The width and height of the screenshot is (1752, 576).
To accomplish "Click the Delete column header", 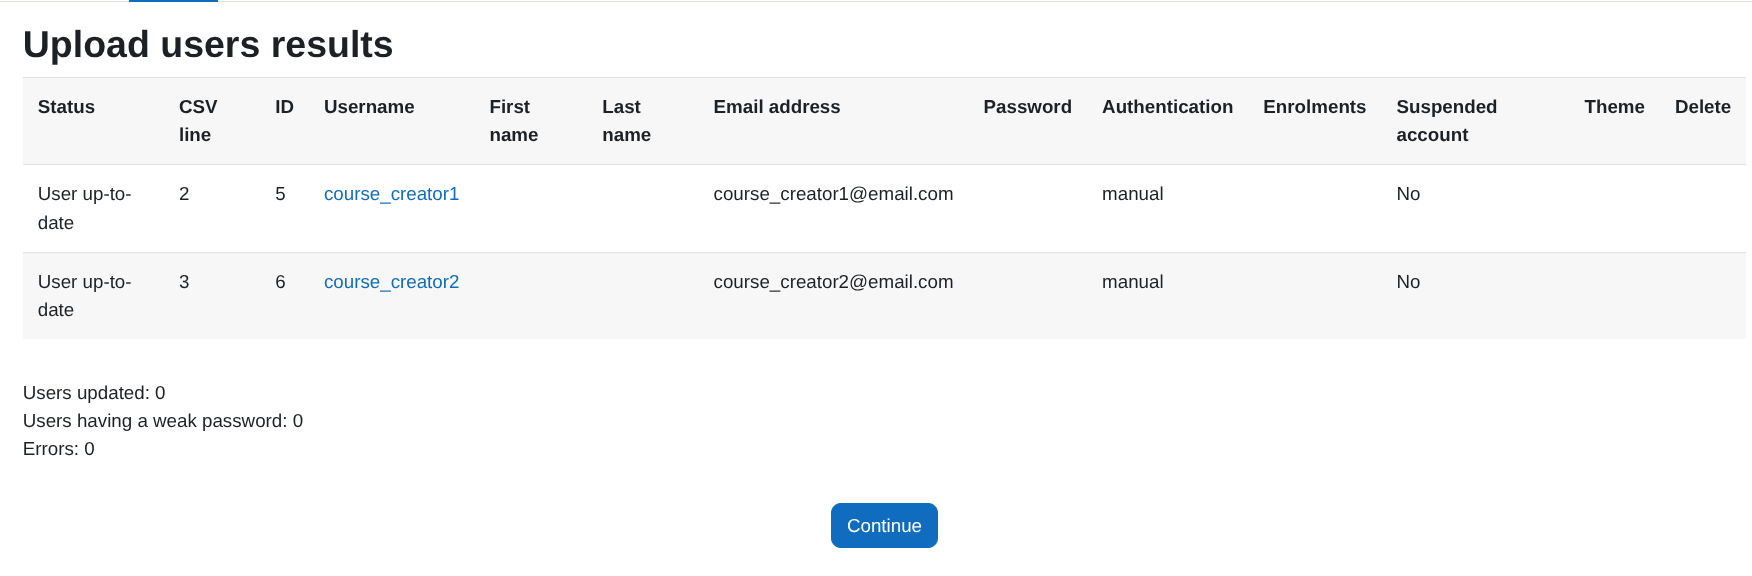I will point(1703,107).
